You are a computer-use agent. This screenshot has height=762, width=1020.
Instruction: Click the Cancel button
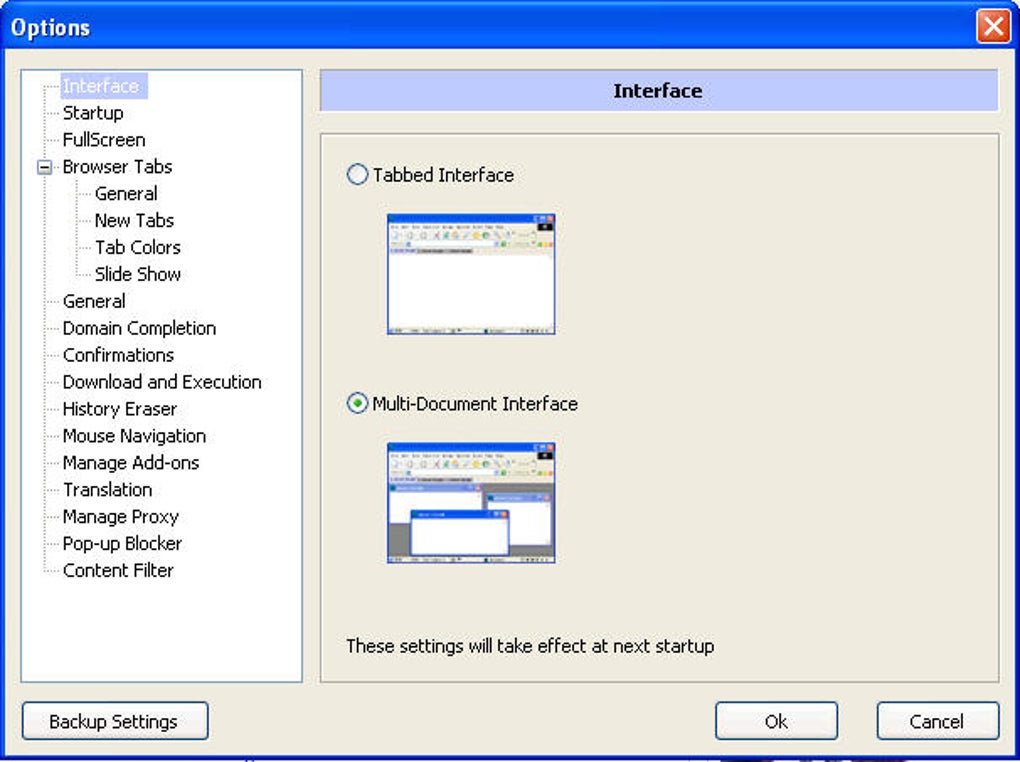tap(937, 721)
